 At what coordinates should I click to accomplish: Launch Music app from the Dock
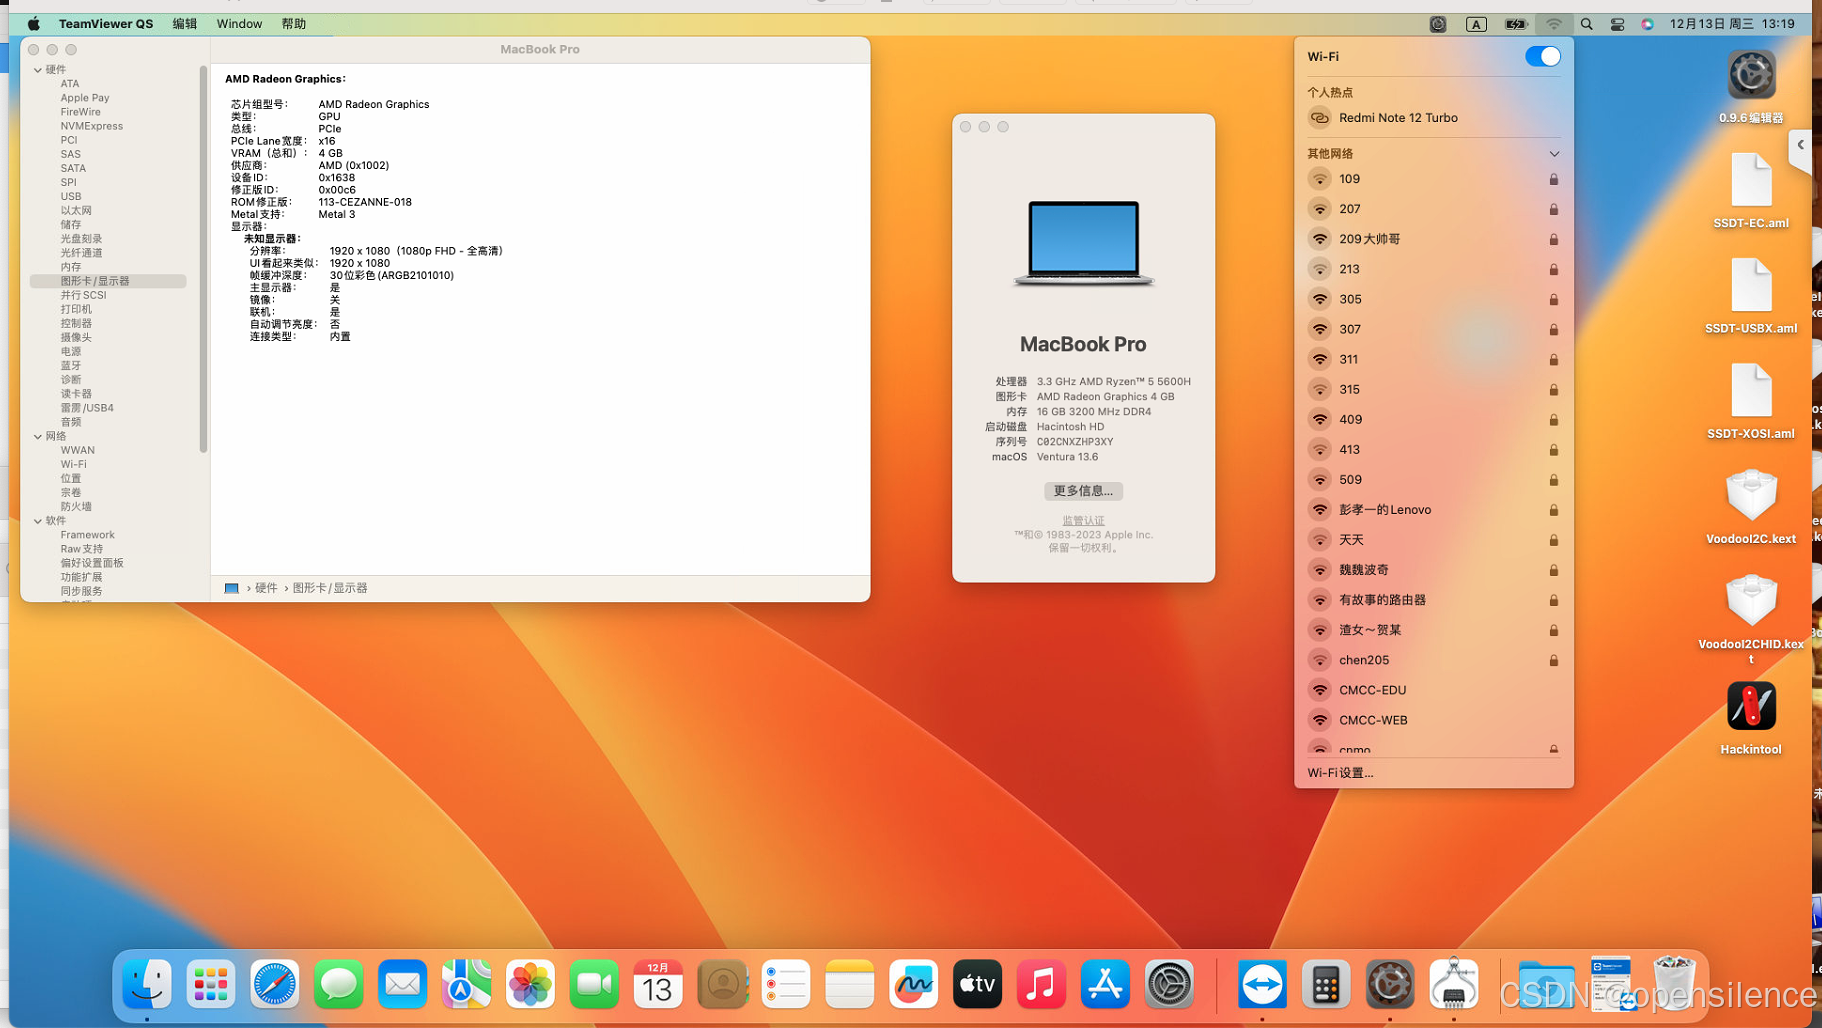1042,985
